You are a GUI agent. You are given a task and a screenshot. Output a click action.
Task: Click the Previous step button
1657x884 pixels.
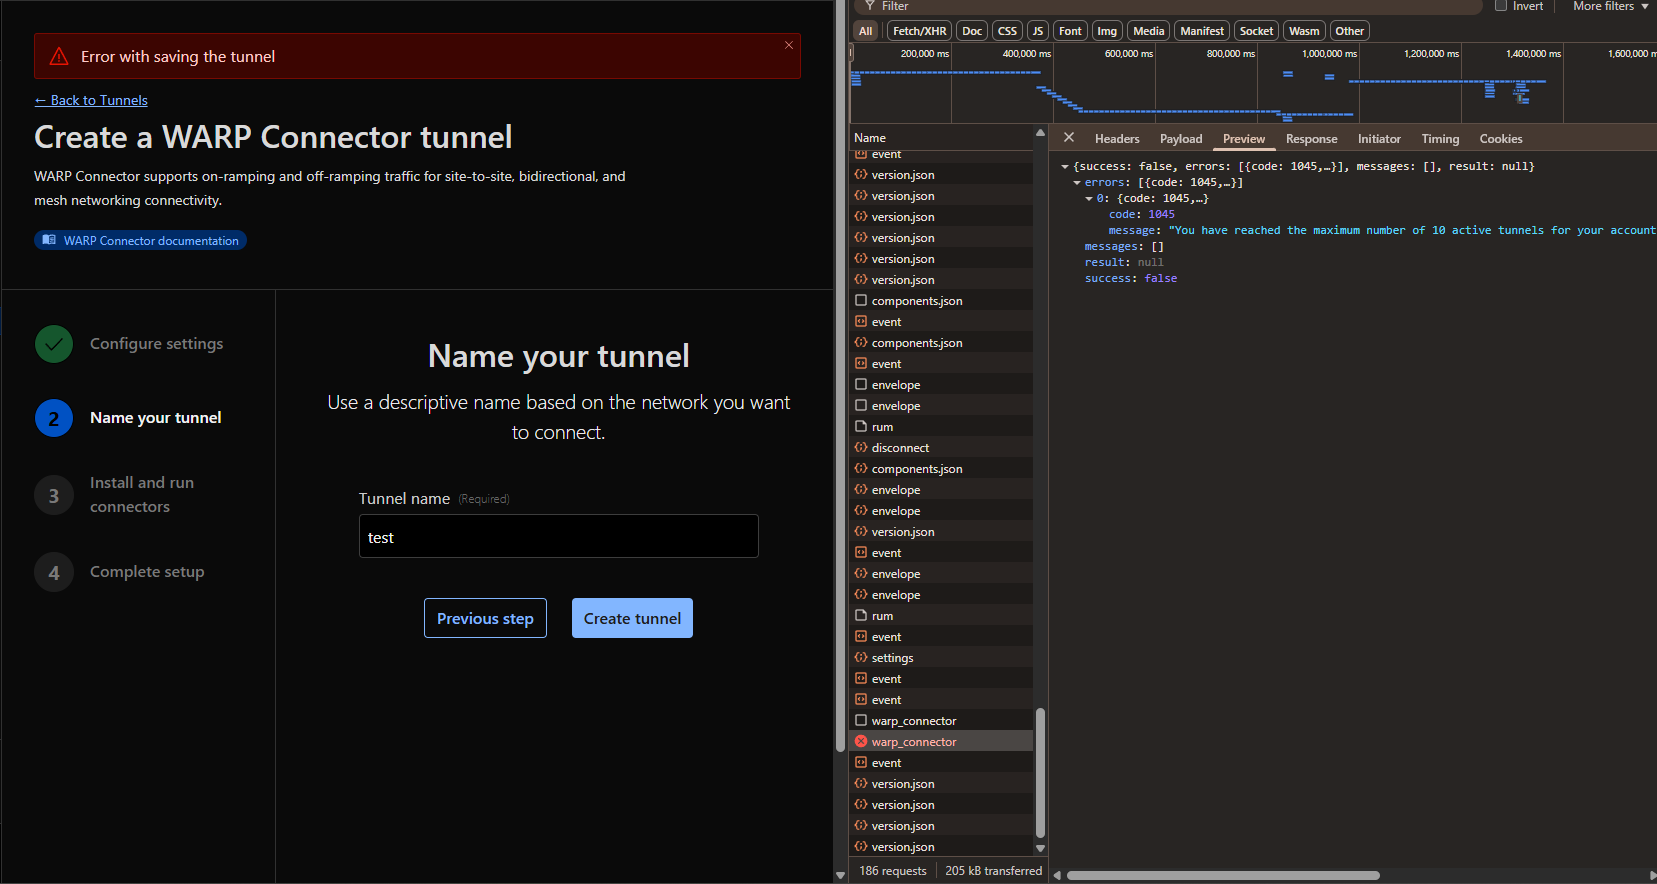(x=485, y=618)
